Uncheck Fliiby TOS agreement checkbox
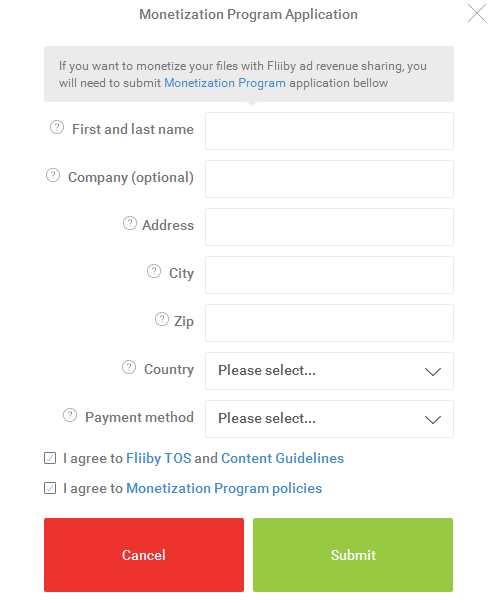Image resolution: width=496 pixels, height=603 pixels. coord(50,458)
